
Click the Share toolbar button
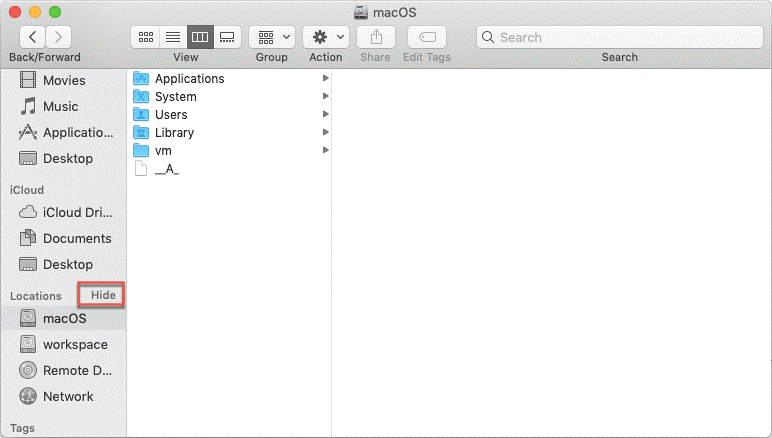(x=376, y=37)
